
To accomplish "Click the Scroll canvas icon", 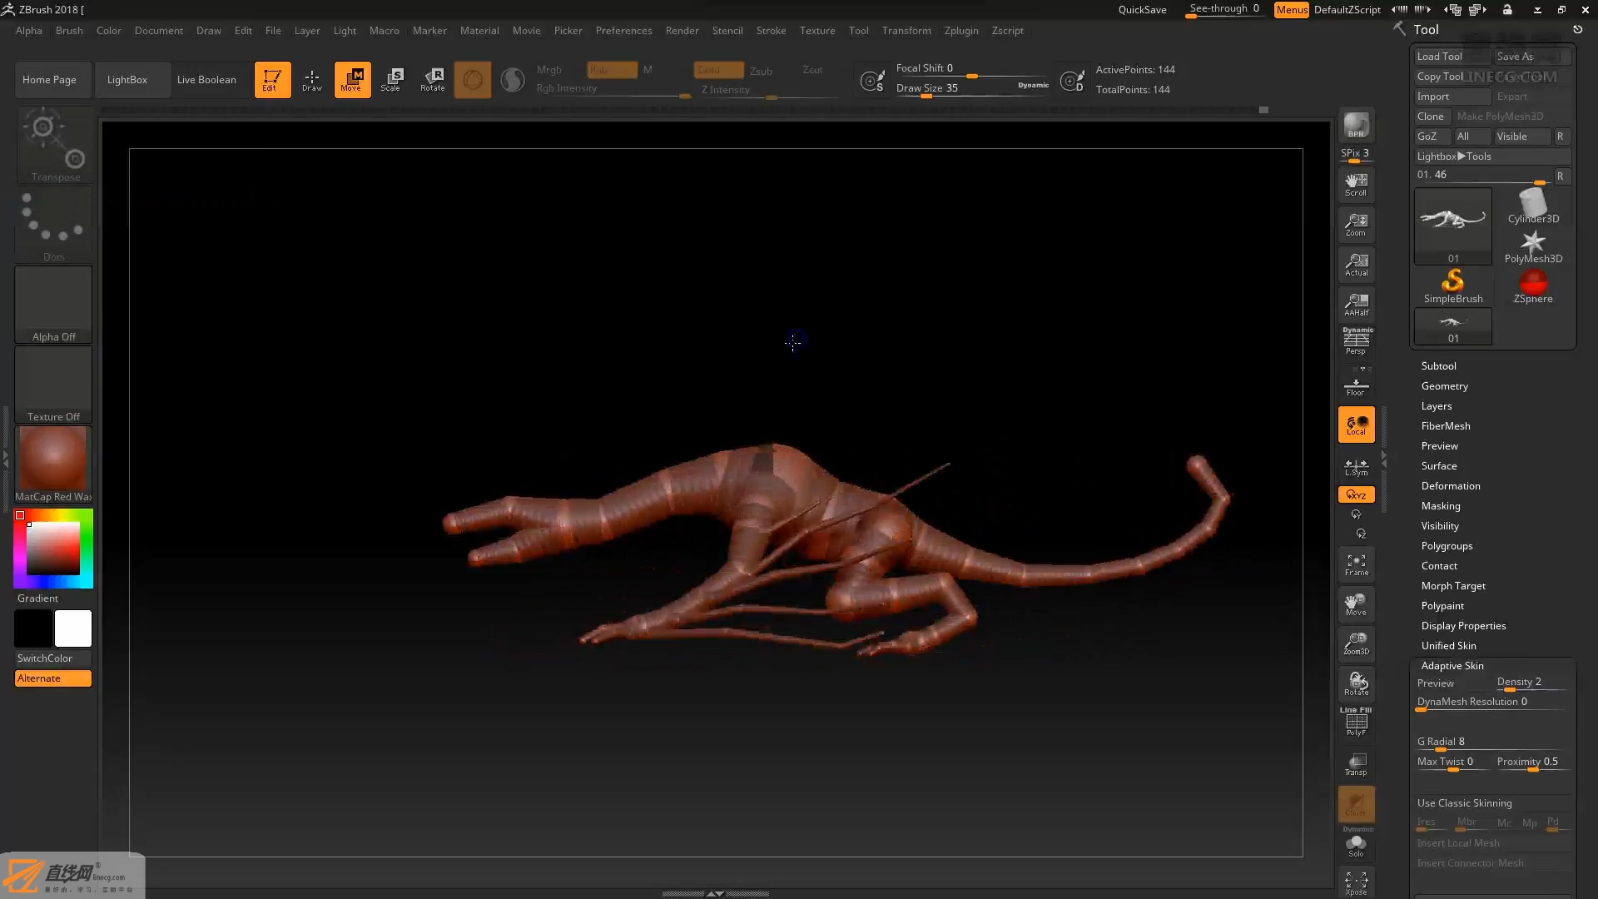I will tap(1356, 184).
